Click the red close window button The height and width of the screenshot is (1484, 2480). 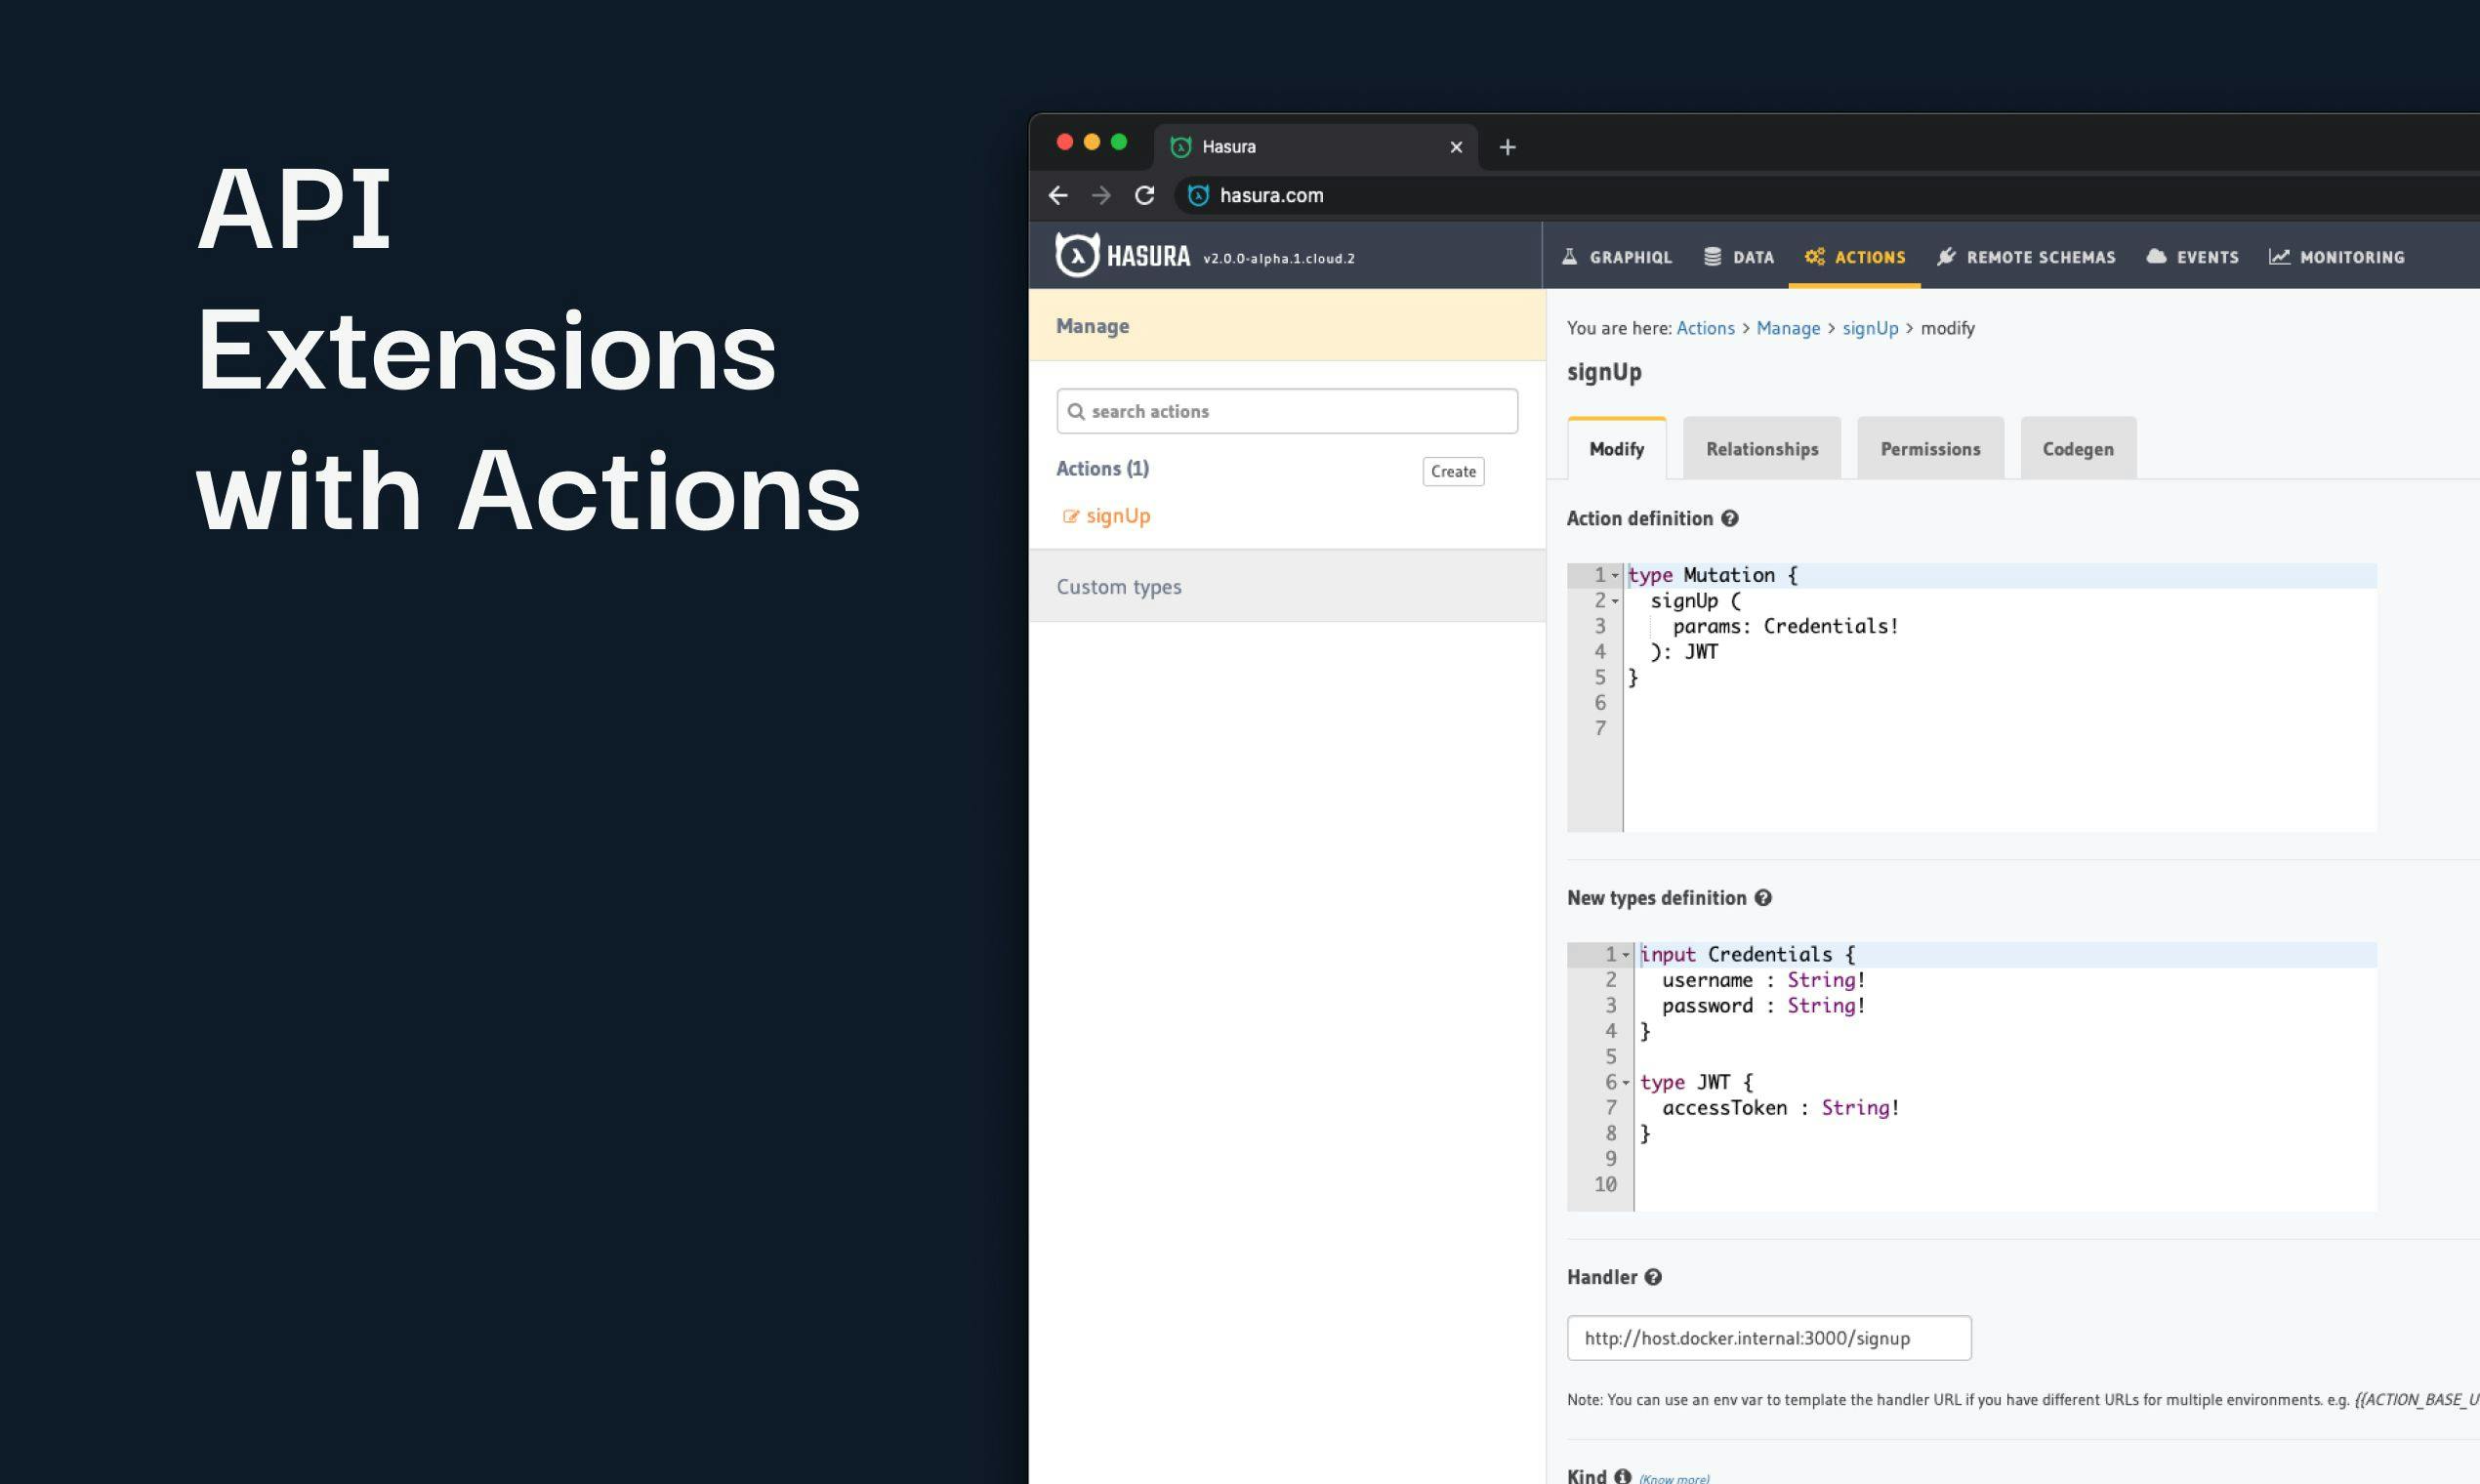(1065, 142)
